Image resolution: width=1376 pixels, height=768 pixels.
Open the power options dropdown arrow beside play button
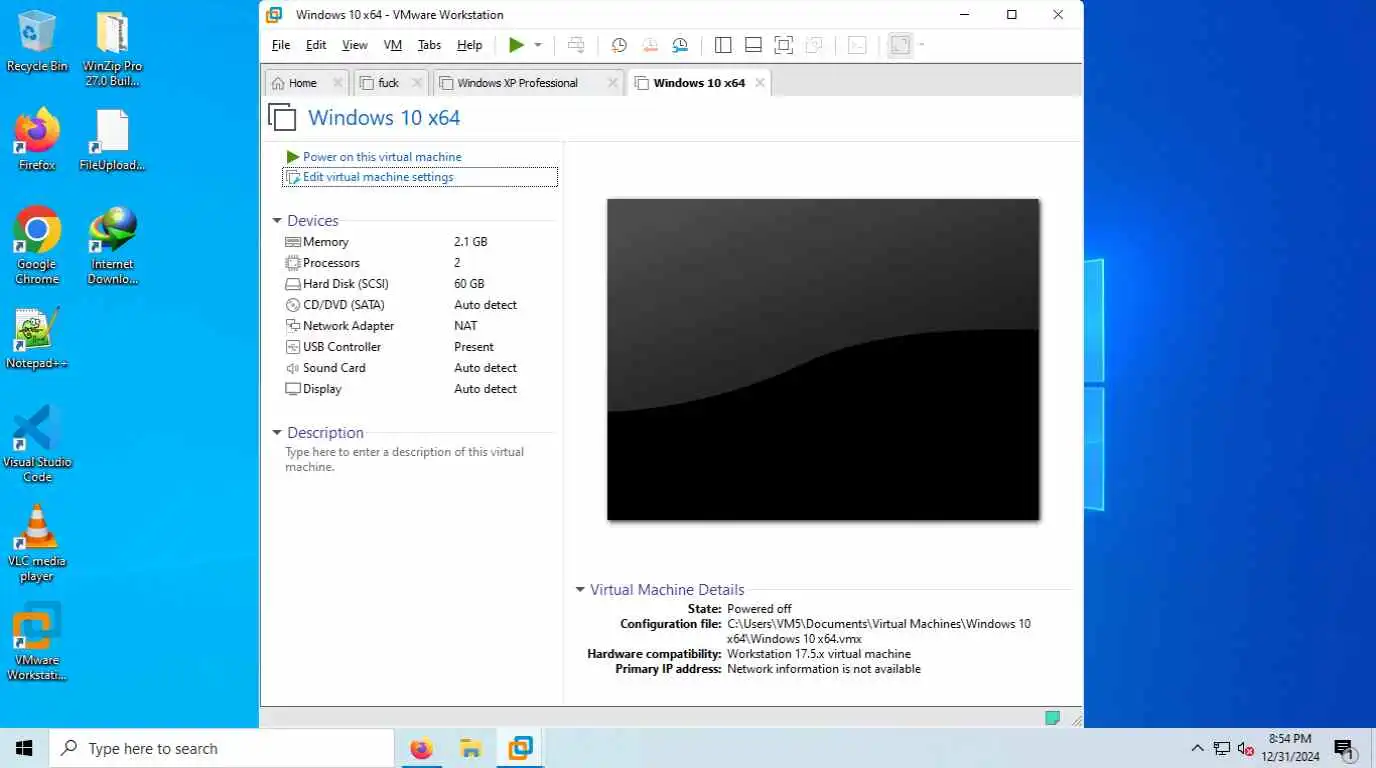[538, 45]
